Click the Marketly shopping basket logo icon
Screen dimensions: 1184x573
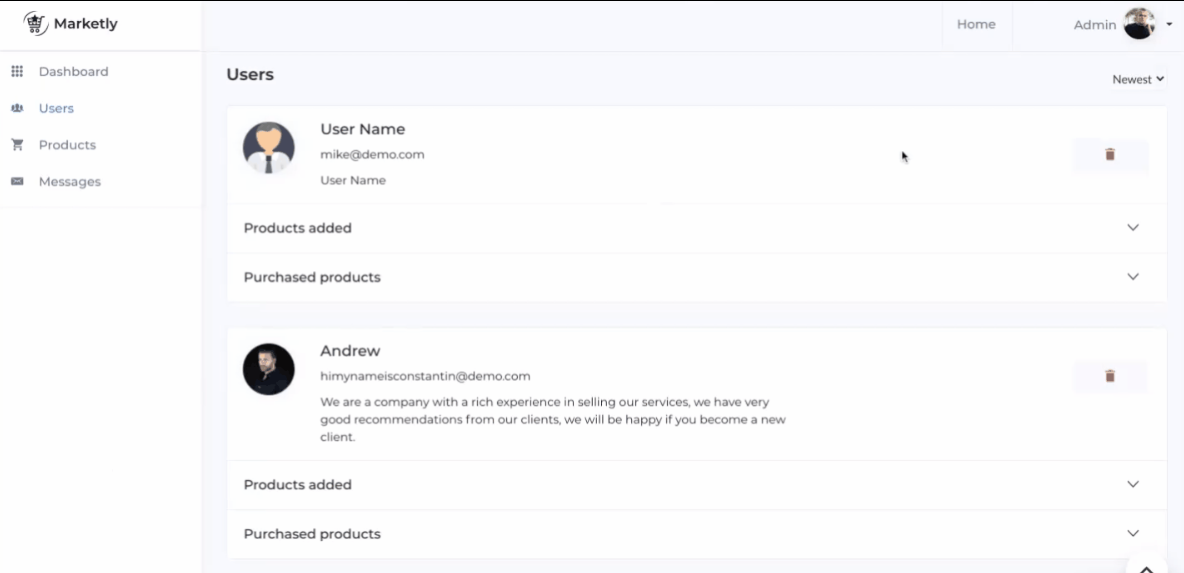[x=36, y=24]
